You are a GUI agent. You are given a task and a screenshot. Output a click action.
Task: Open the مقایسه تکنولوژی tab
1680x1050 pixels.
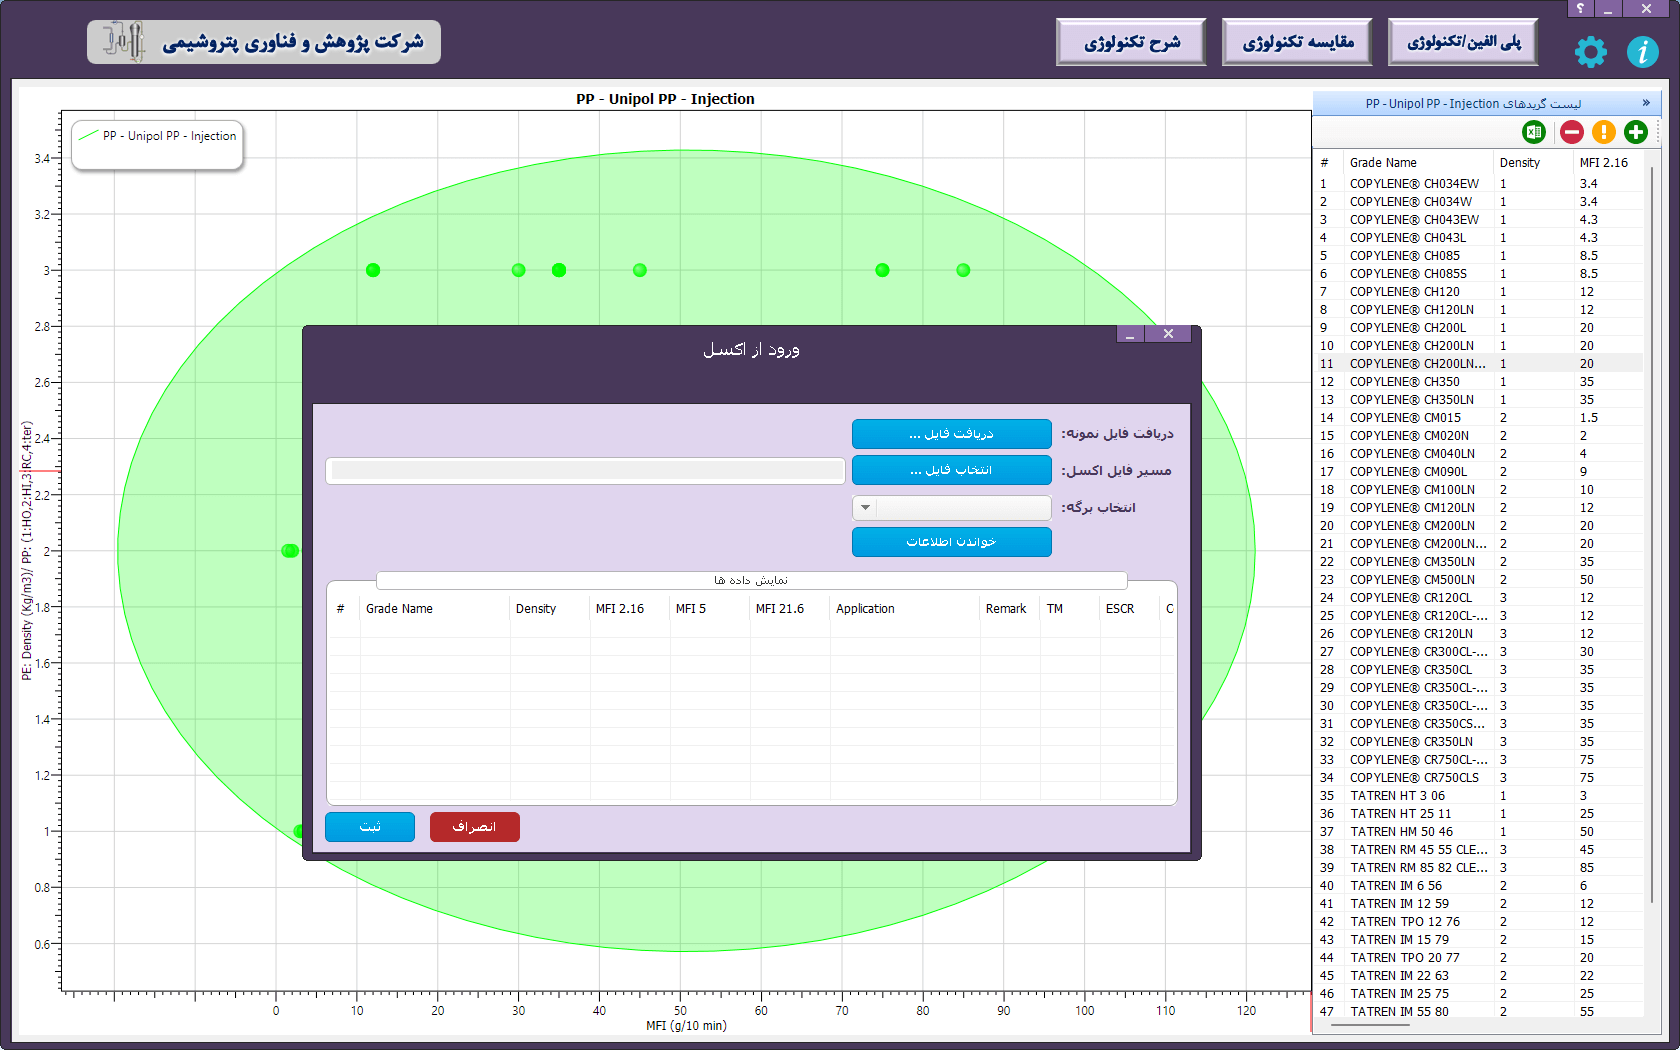point(1297,42)
